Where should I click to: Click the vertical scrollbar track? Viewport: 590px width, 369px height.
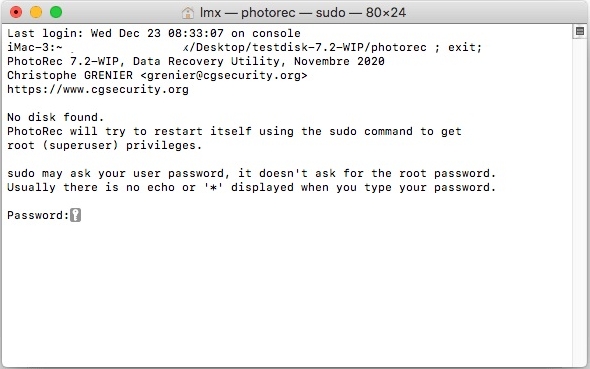pos(580,201)
